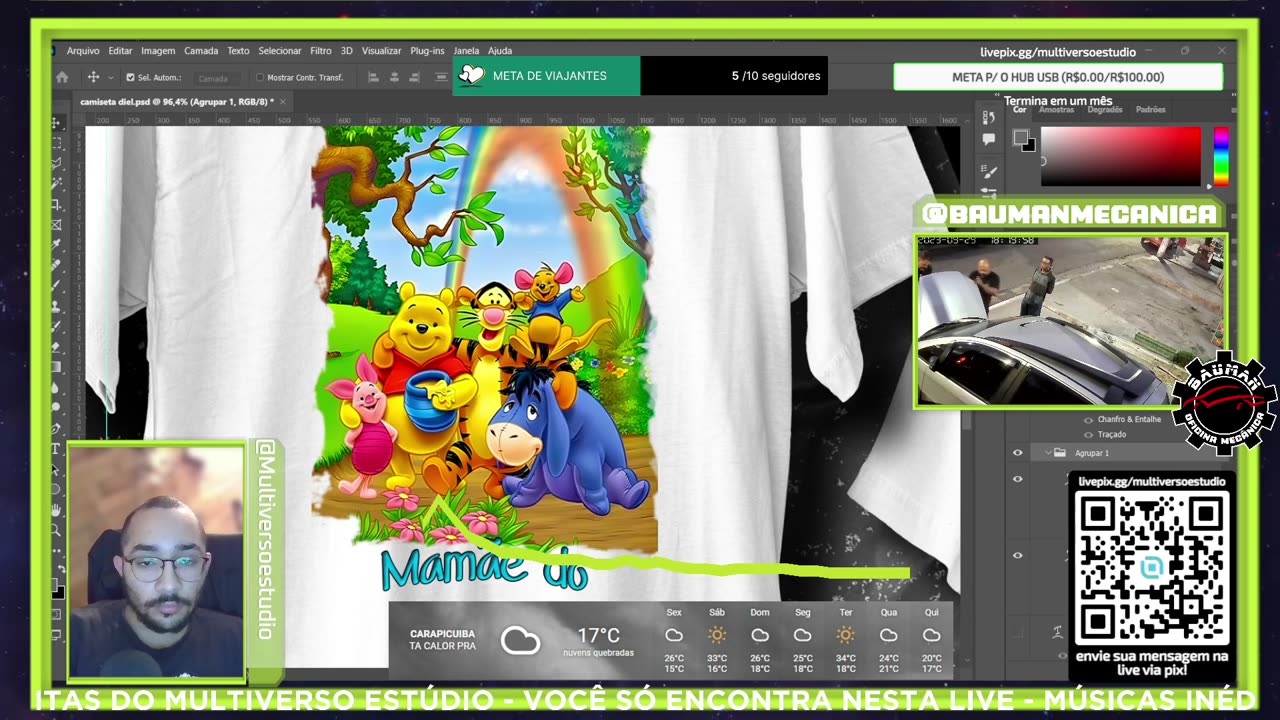Image resolution: width=1280 pixels, height=720 pixels.
Task: Open the Brush Settings panel icon
Action: [989, 171]
